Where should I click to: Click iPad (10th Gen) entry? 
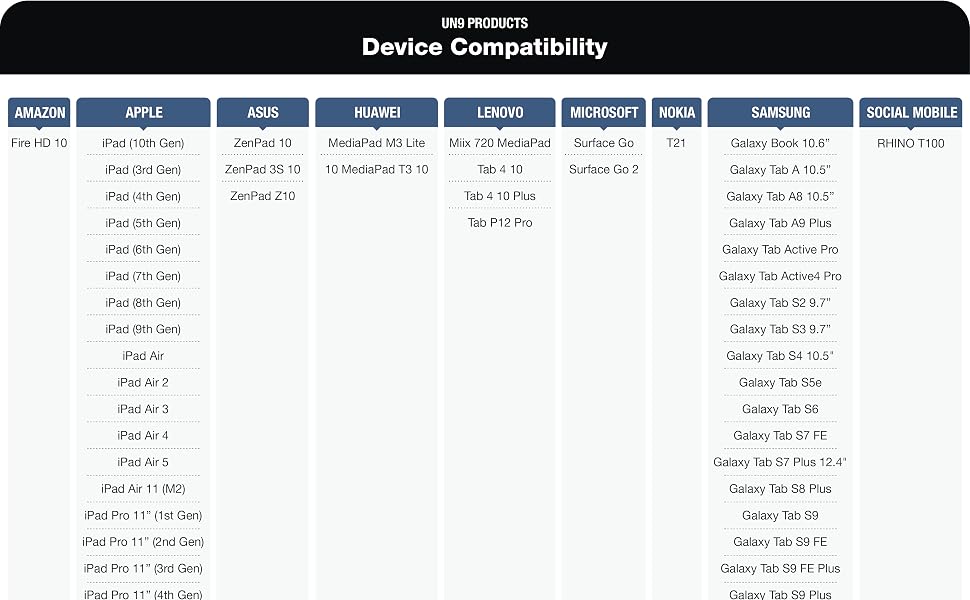[x=143, y=143]
